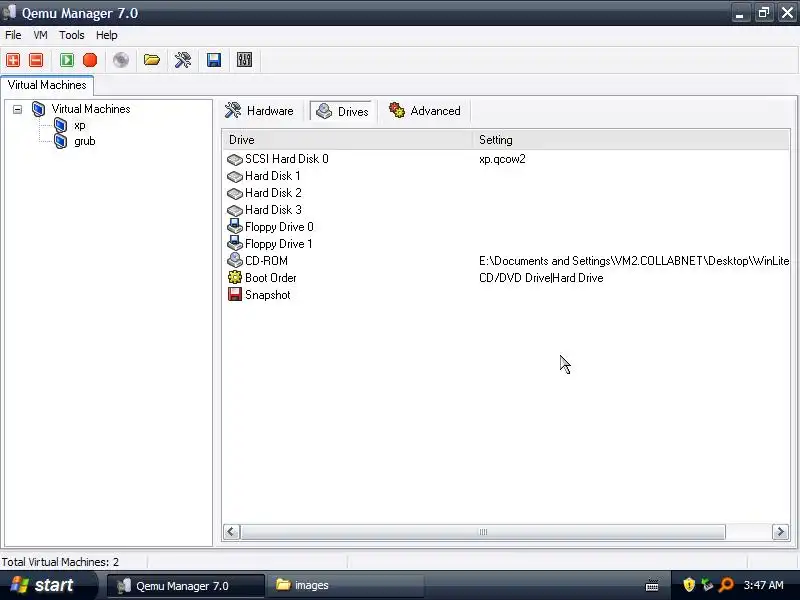The image size is (800, 600).
Task: Click the grey disc toolbar icon
Action: [x=121, y=60]
